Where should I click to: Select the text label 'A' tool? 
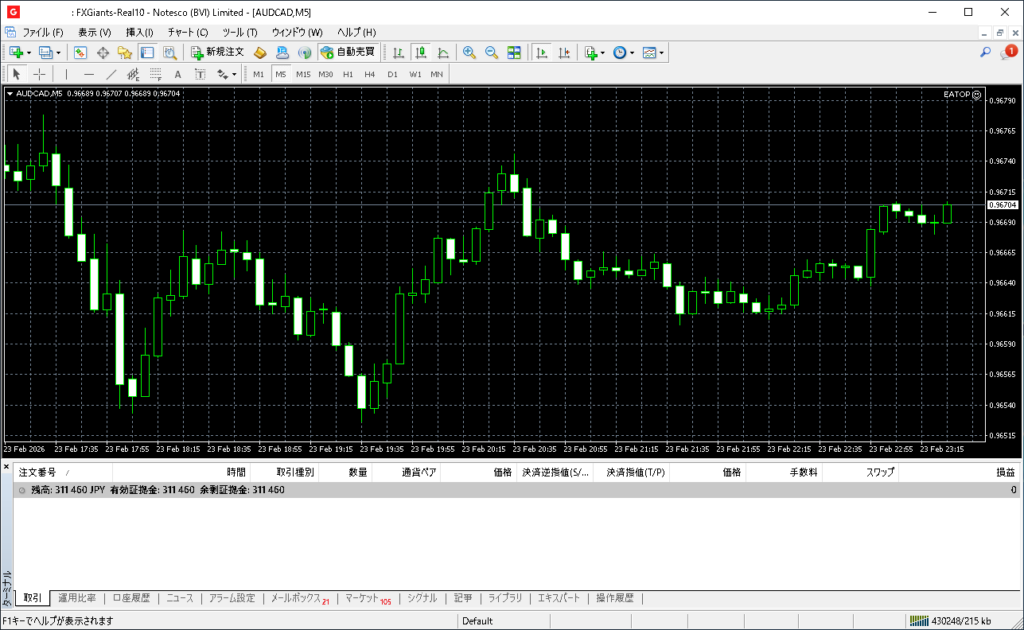pos(178,74)
